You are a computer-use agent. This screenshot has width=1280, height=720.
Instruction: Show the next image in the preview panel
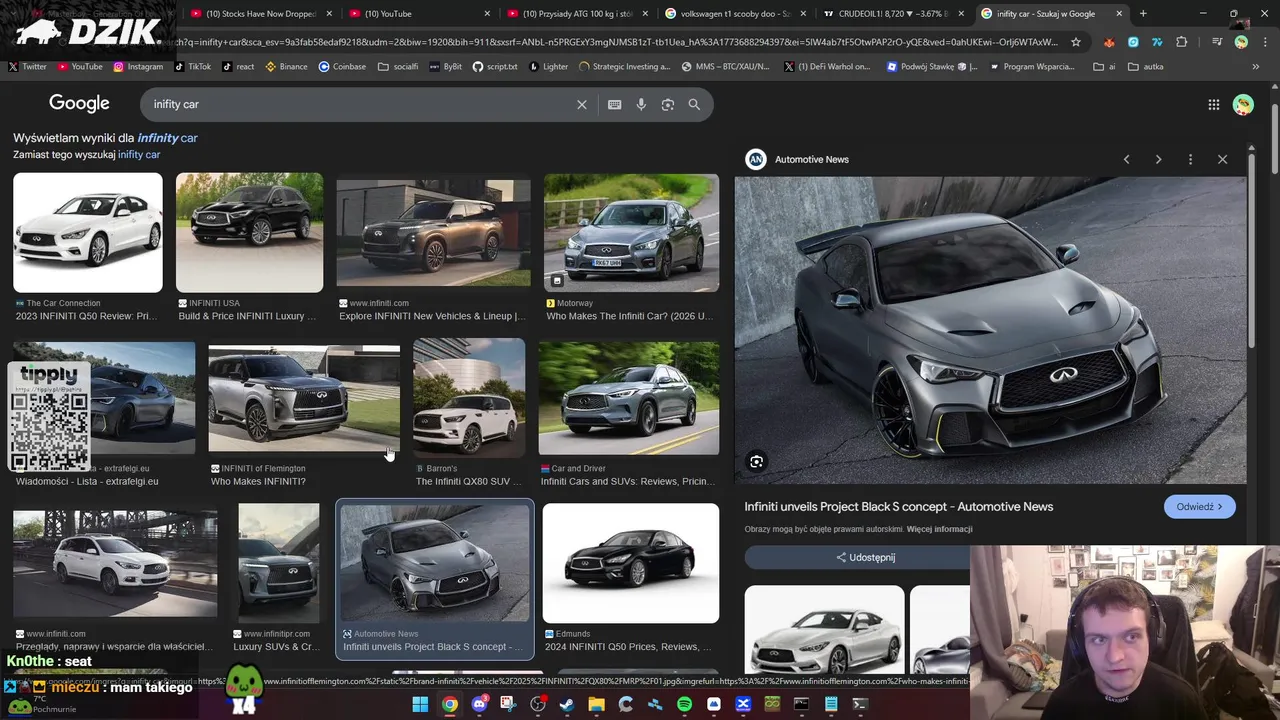(1158, 159)
